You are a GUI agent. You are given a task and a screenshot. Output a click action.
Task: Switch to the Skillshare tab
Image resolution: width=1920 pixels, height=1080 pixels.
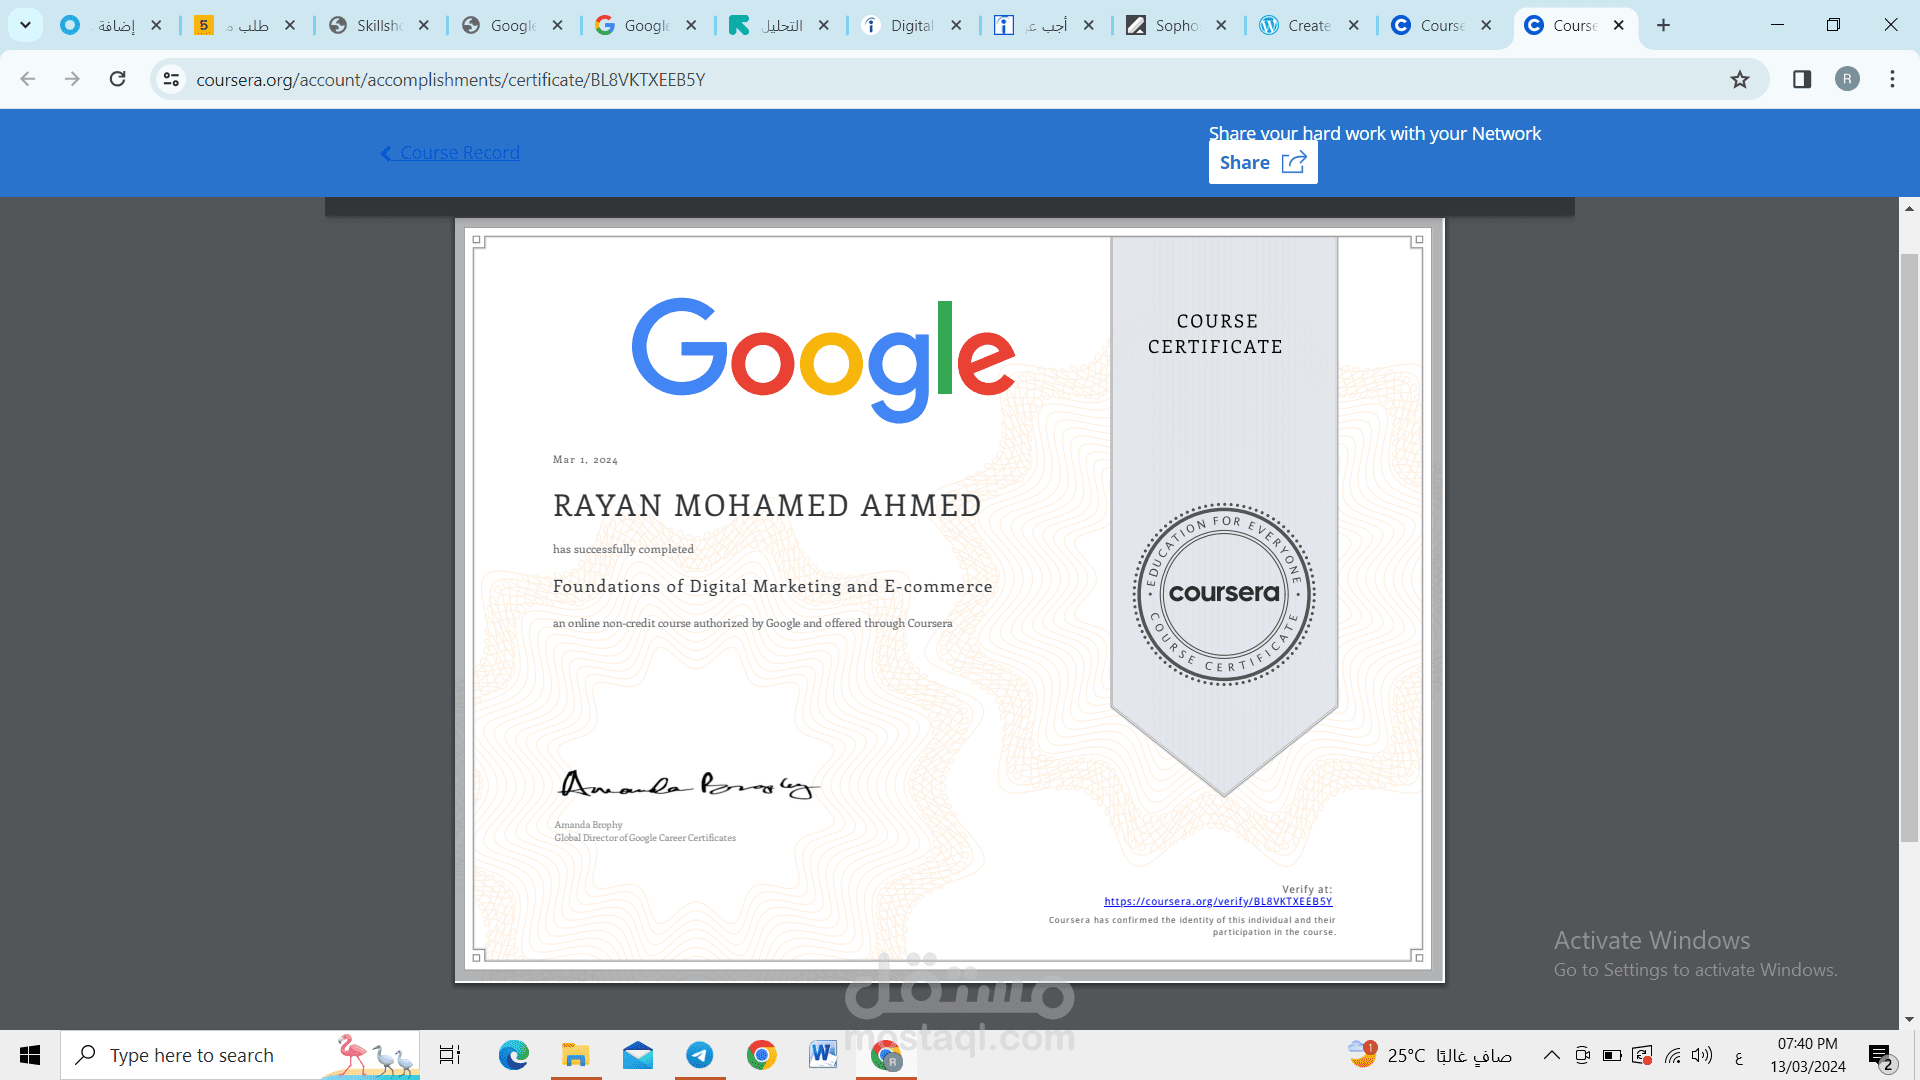379,25
